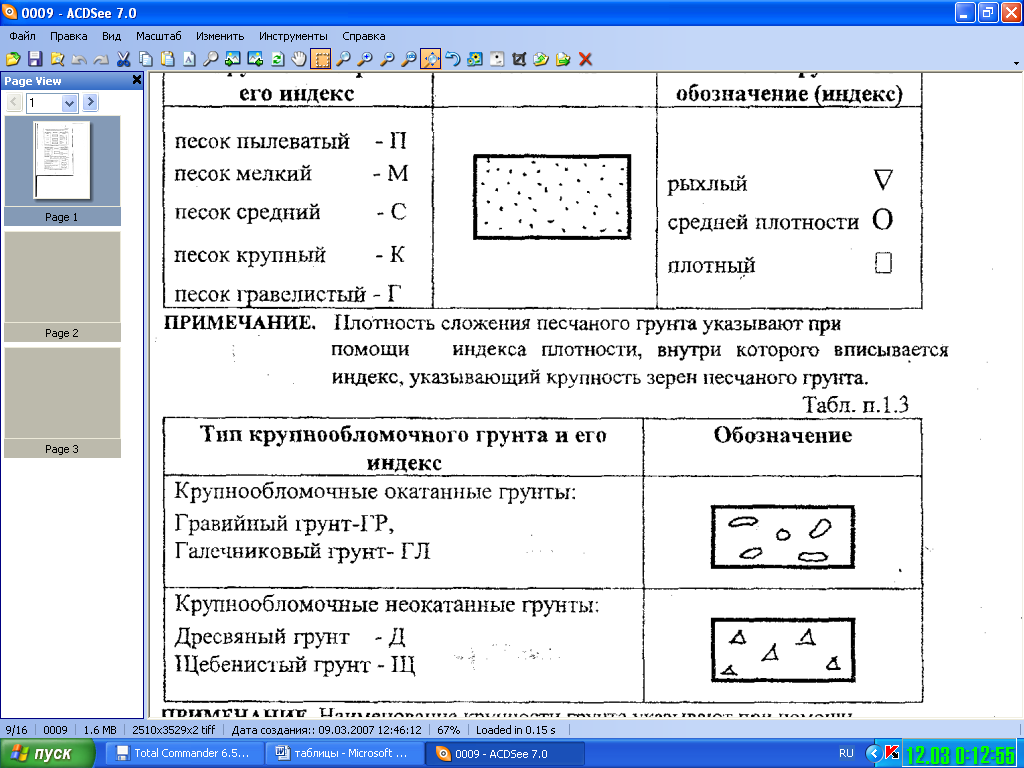1024x768 pixels.
Task: Select the Page 2 thumbnail
Action: [x=62, y=287]
